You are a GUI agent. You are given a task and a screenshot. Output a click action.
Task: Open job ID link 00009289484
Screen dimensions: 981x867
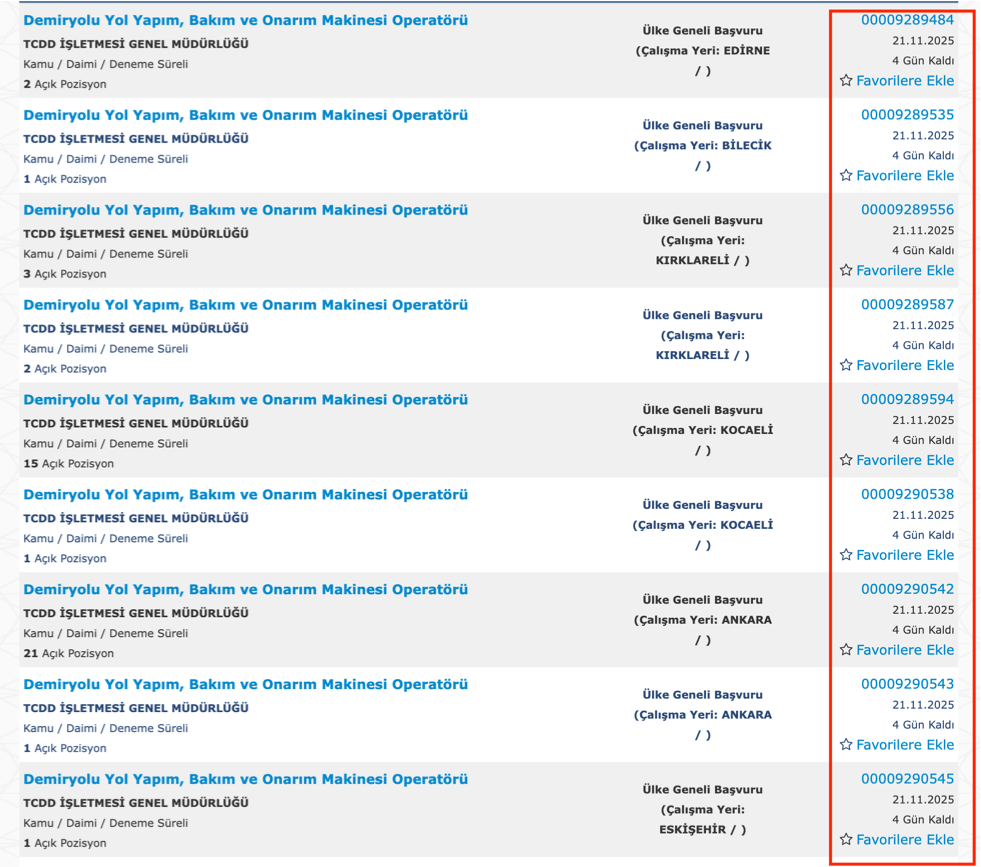(x=907, y=20)
